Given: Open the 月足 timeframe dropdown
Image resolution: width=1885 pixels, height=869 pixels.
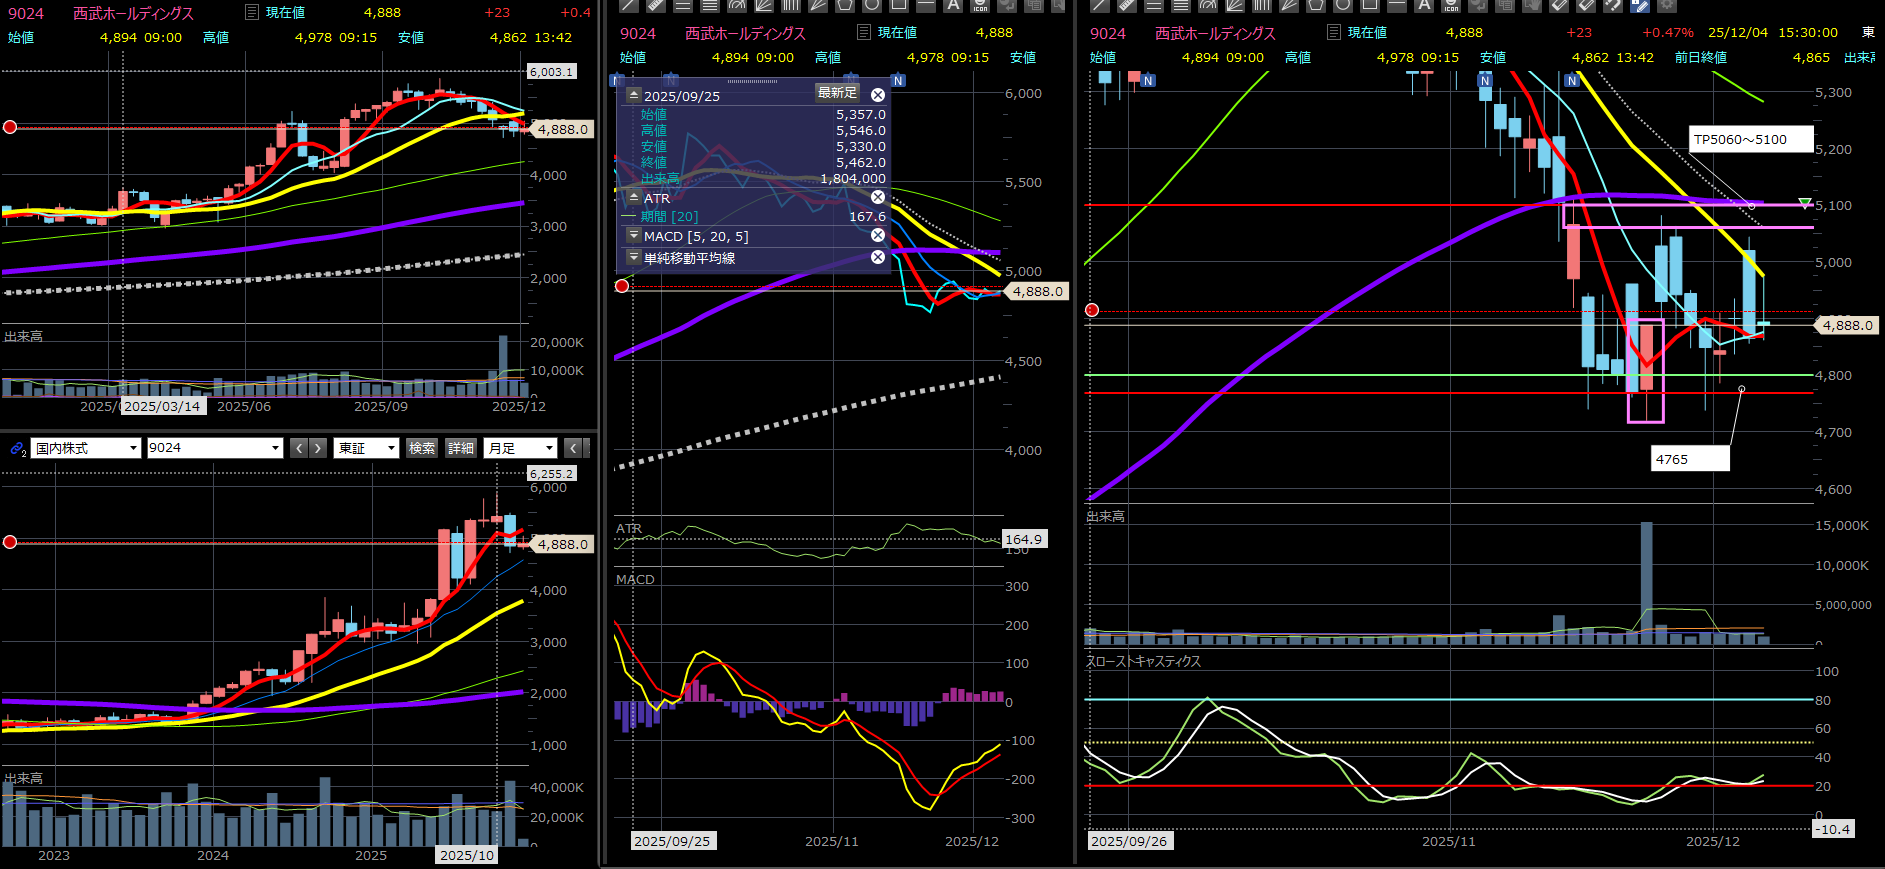Looking at the screenshot, I should pyautogui.click(x=520, y=448).
